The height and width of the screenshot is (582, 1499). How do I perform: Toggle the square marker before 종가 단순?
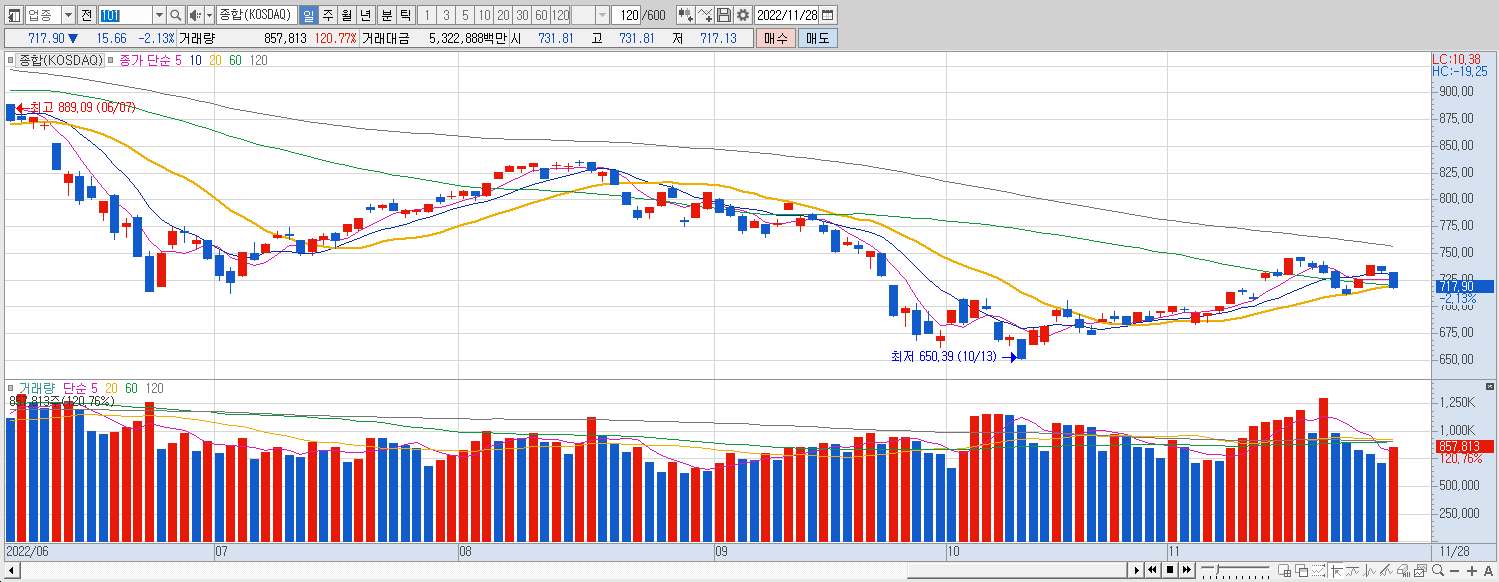[111, 60]
